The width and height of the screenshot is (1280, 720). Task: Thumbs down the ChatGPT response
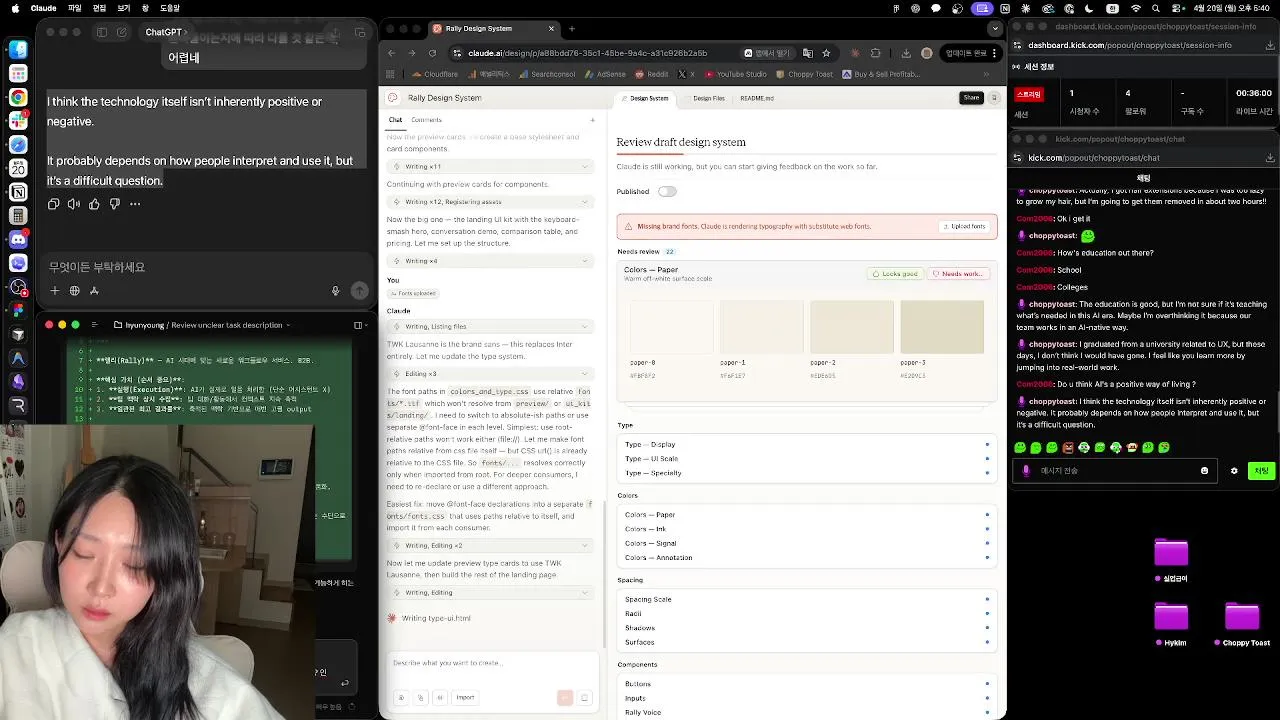(x=114, y=204)
